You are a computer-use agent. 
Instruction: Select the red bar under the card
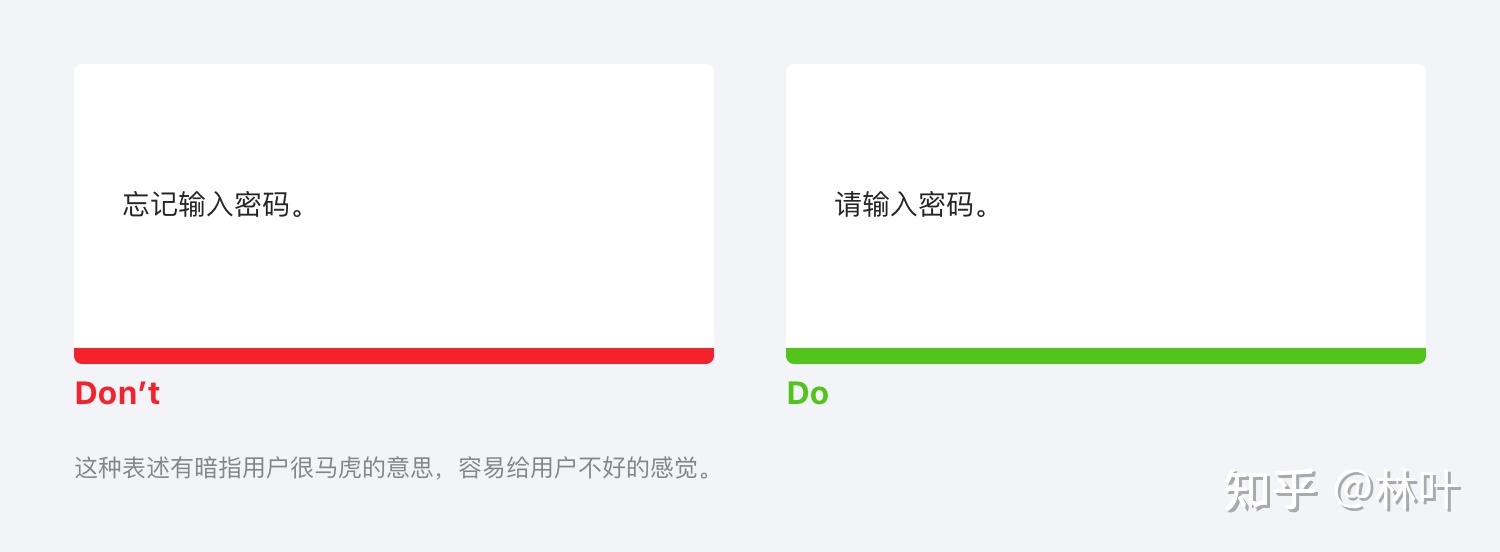pos(394,356)
